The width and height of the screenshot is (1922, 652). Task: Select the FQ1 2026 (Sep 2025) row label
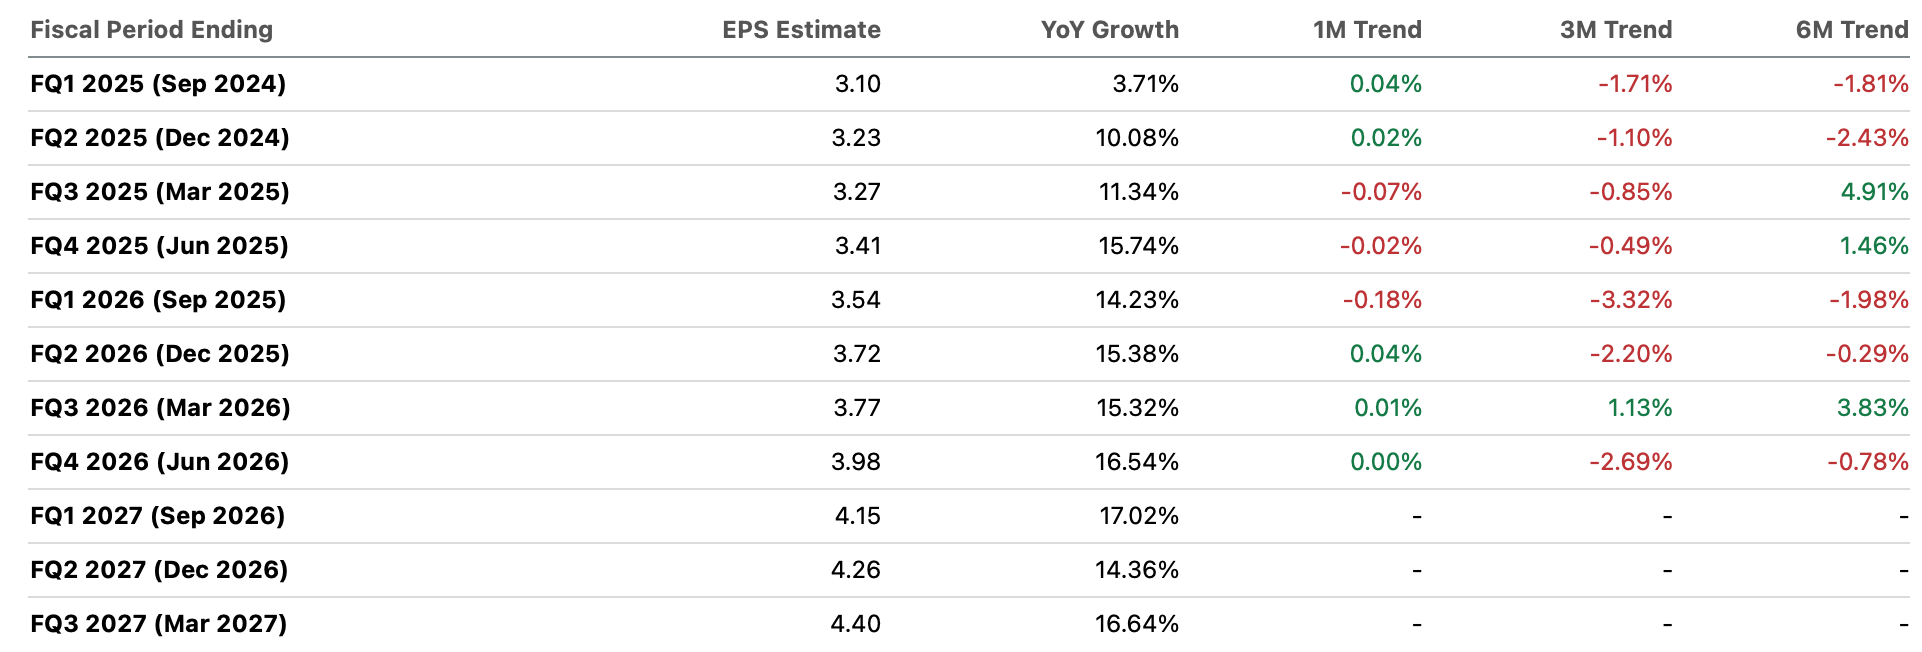(x=158, y=300)
